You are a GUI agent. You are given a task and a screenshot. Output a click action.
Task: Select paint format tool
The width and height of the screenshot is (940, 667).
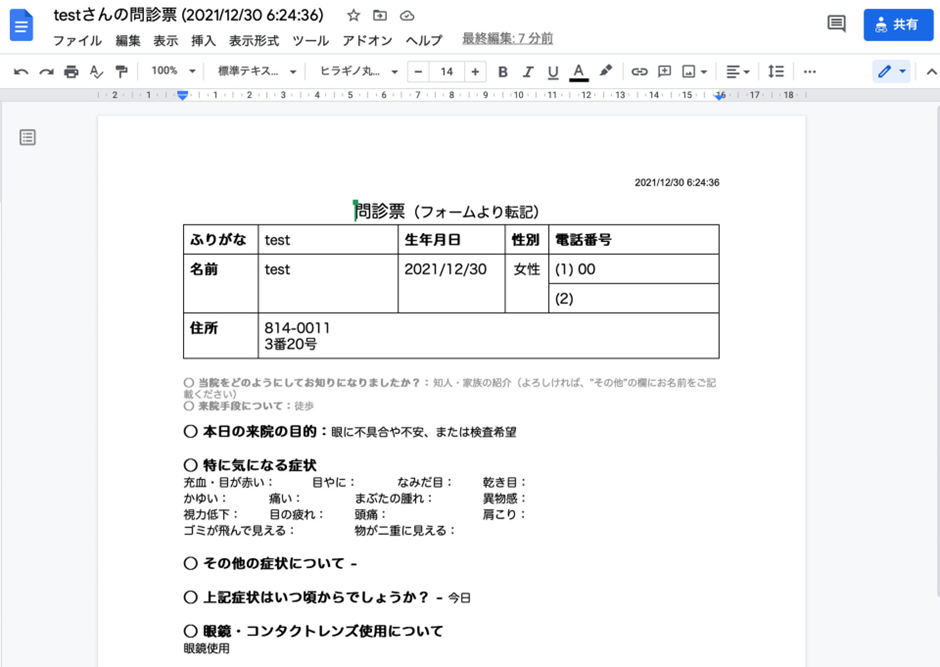(x=121, y=72)
